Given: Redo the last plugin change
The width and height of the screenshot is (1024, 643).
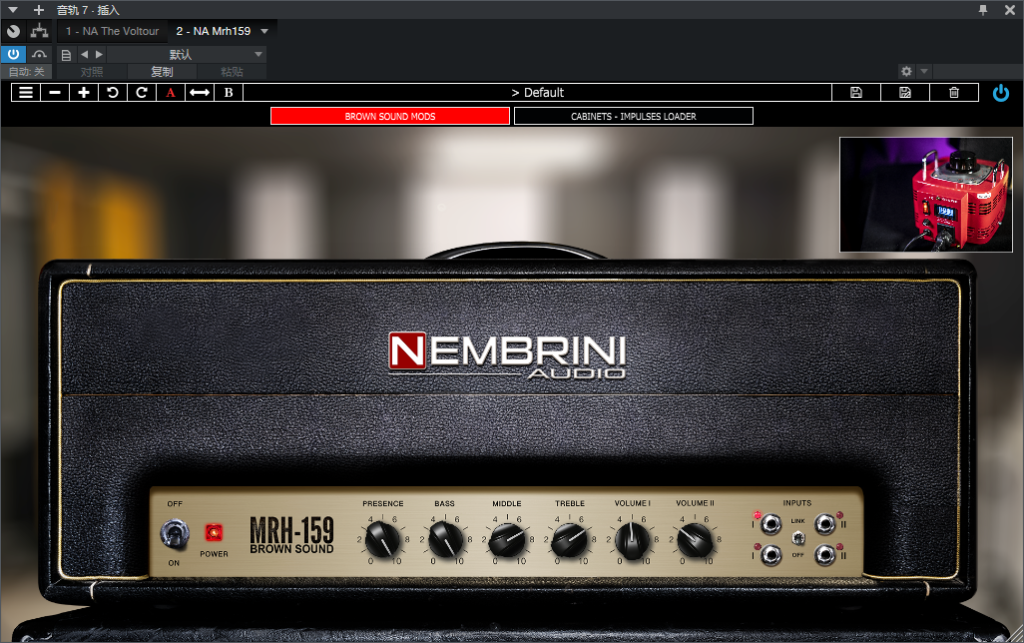Looking at the screenshot, I should pyautogui.click(x=141, y=93).
